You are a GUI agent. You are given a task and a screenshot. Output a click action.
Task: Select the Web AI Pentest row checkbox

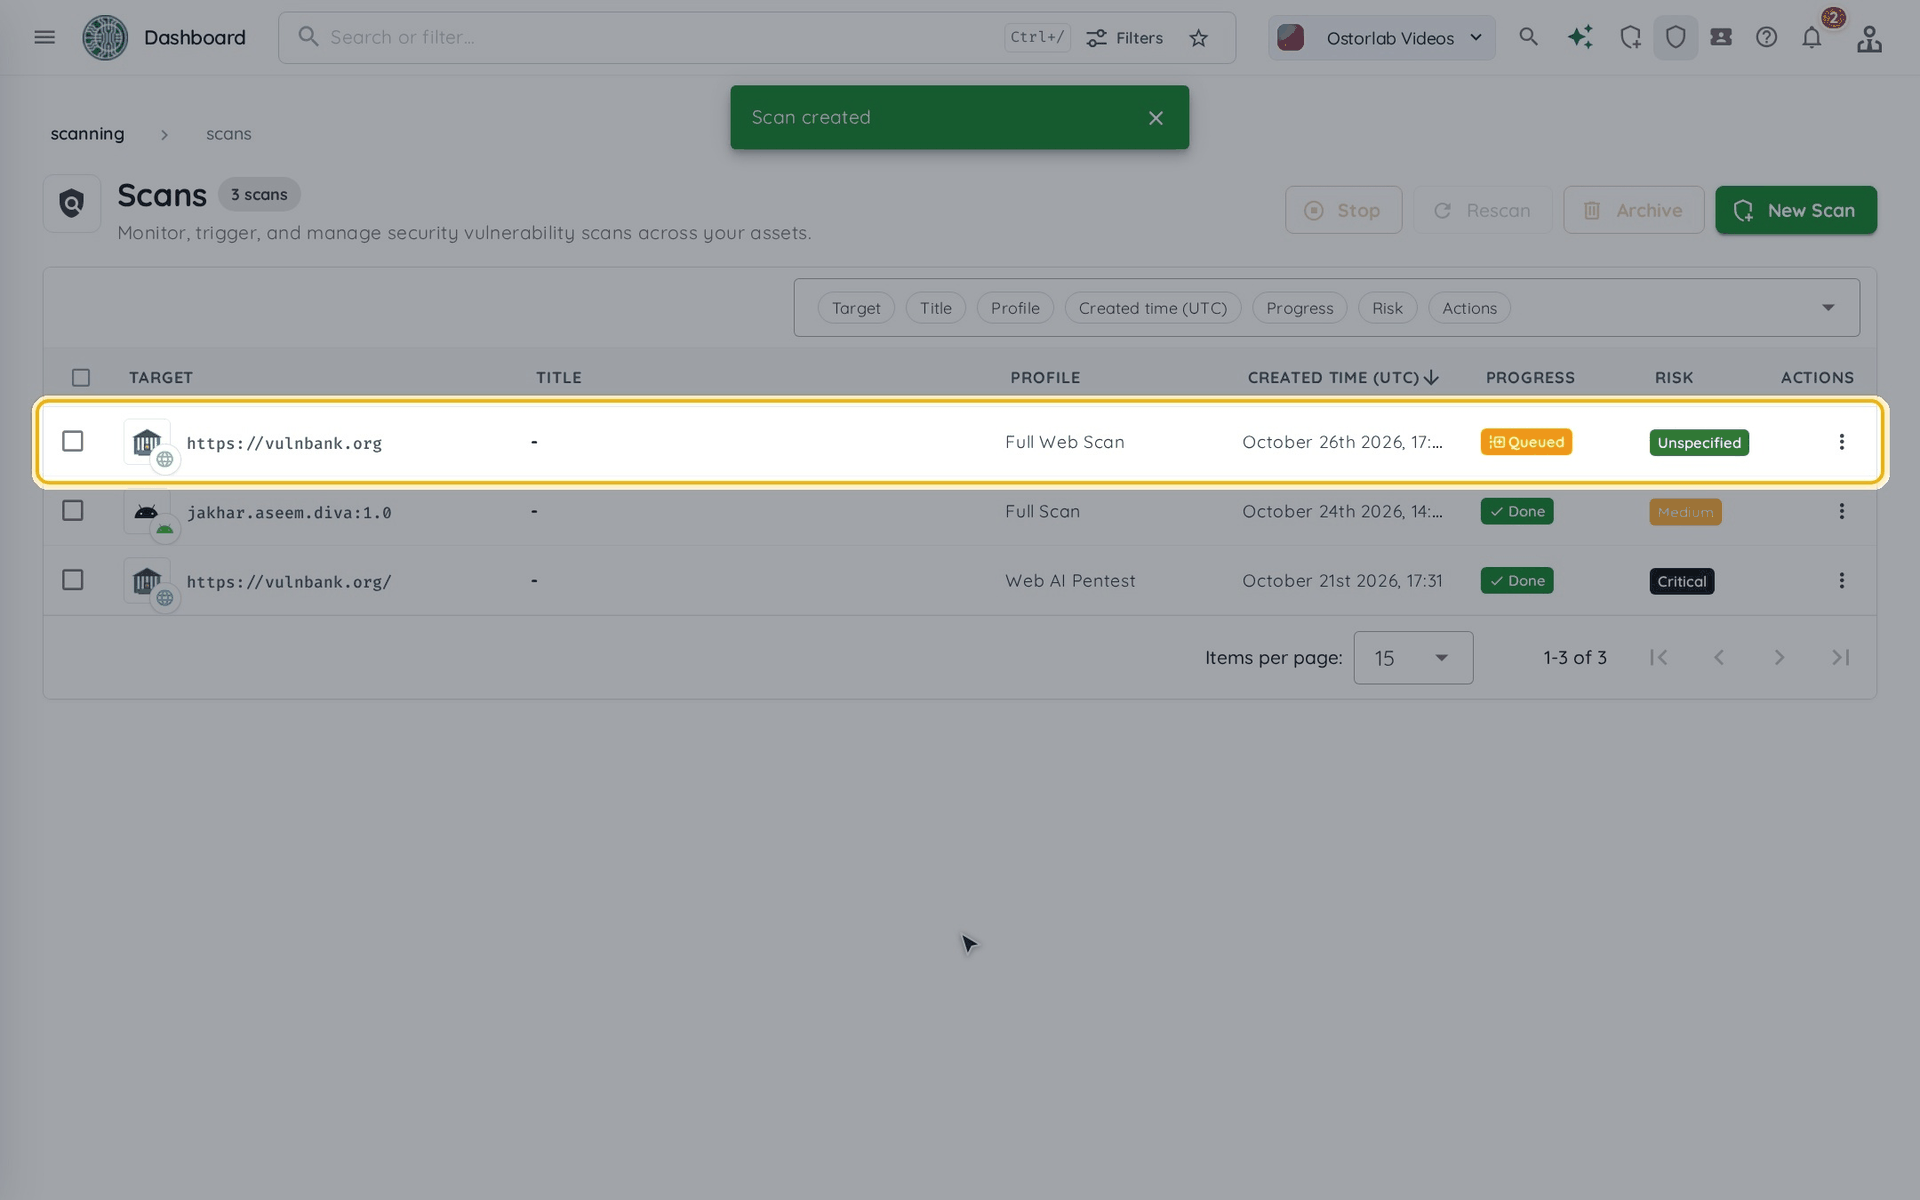click(x=73, y=580)
